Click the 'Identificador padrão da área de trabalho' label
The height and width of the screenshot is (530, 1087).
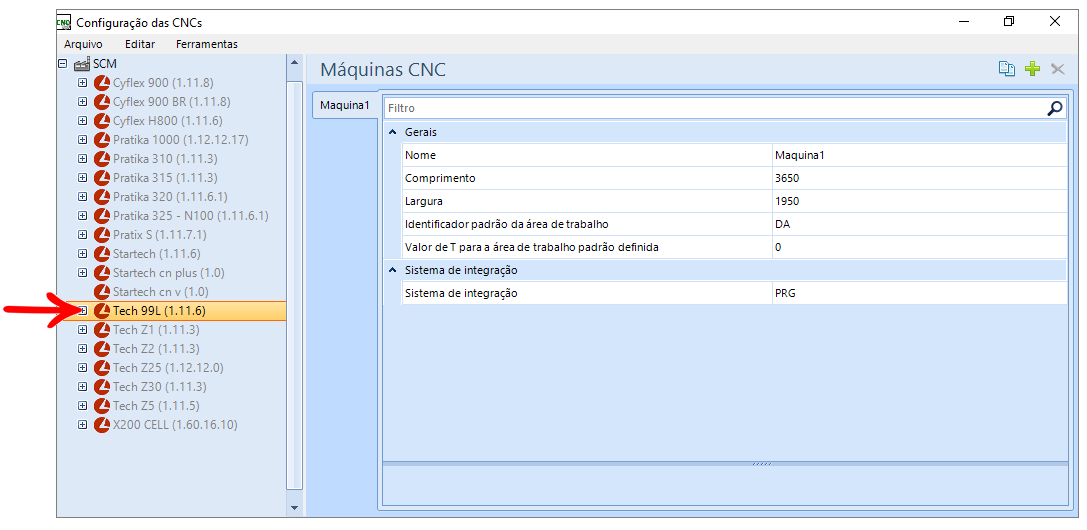[x=507, y=224]
